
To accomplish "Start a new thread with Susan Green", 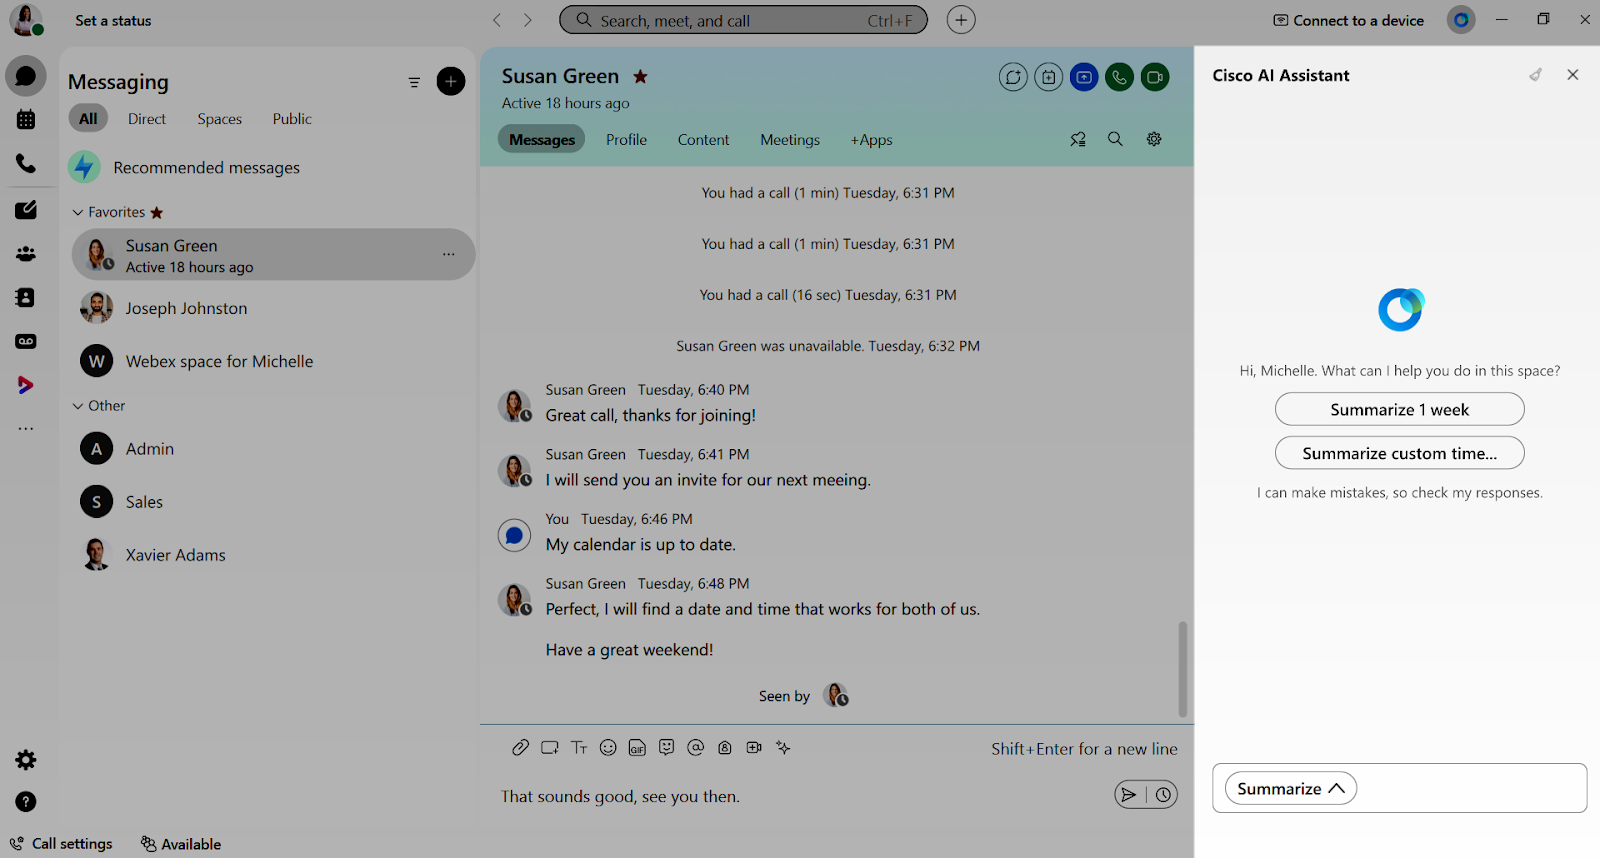I will [1013, 77].
